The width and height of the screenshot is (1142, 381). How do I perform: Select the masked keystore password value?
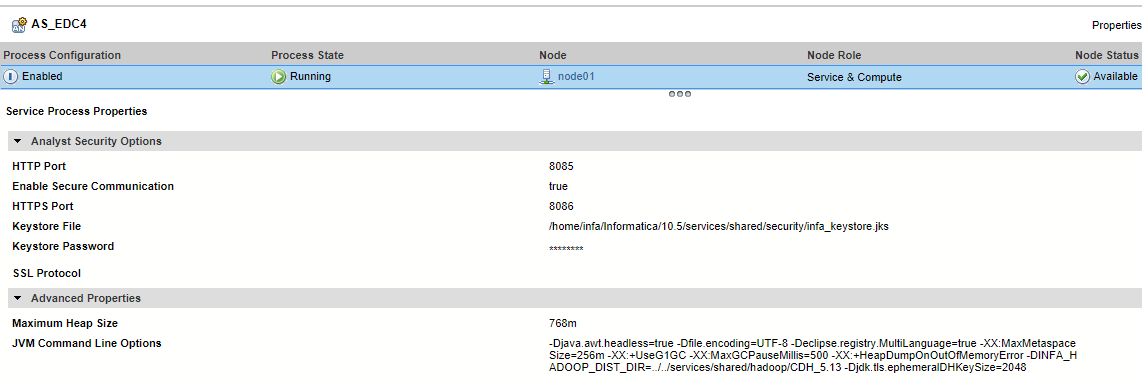pyautogui.click(x=566, y=249)
